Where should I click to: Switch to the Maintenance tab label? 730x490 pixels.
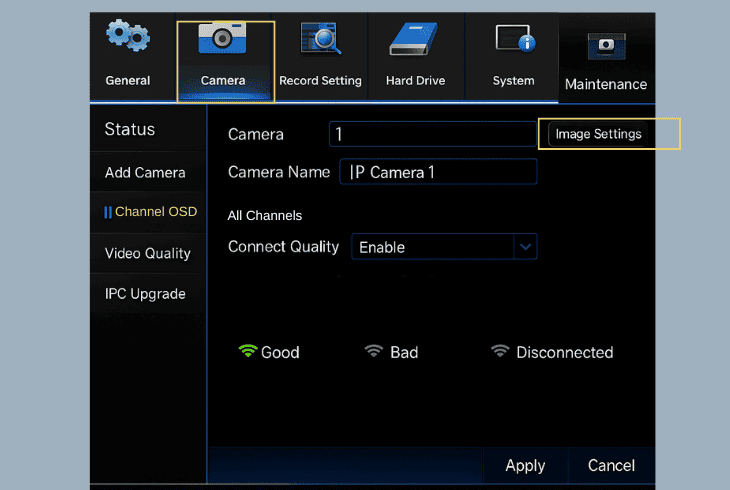[606, 84]
